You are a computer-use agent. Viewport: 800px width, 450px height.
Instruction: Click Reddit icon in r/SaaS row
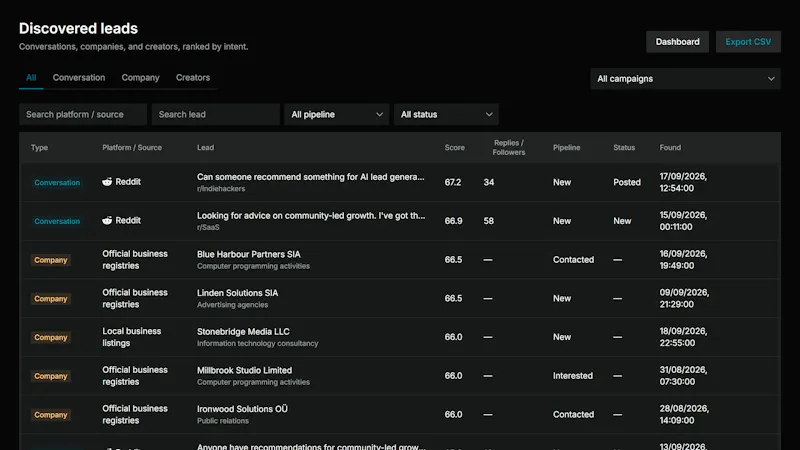(107, 220)
